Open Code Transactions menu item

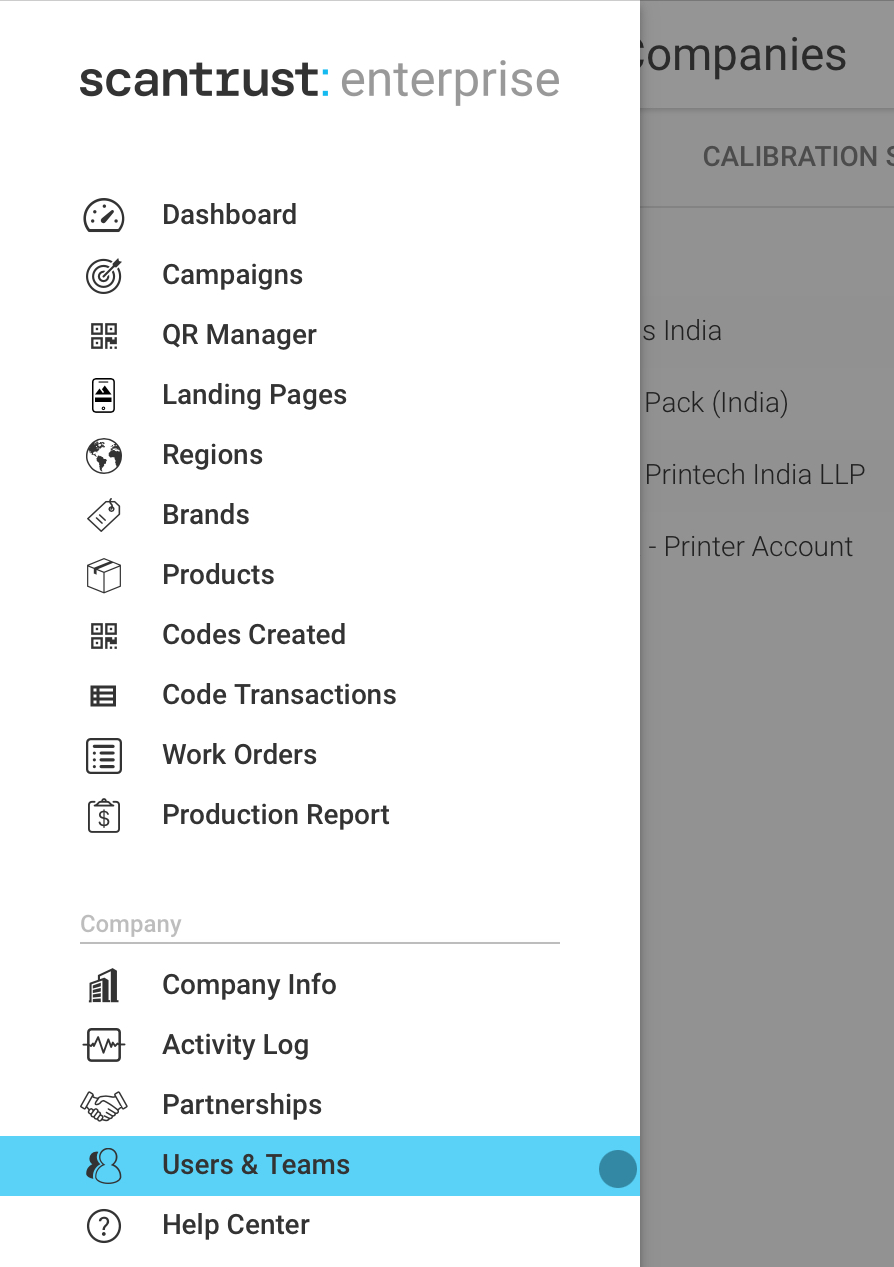[x=279, y=695]
